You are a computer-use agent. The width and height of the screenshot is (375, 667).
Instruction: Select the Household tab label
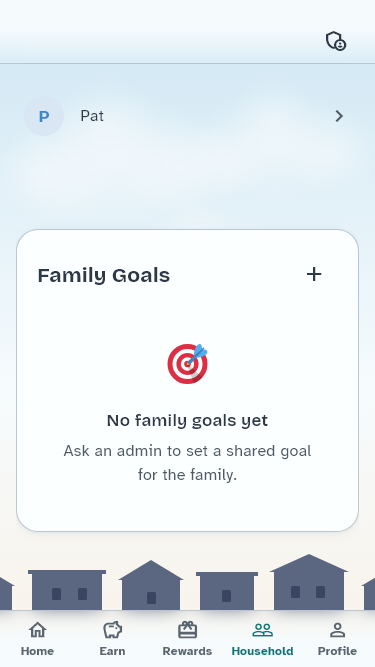point(262,651)
